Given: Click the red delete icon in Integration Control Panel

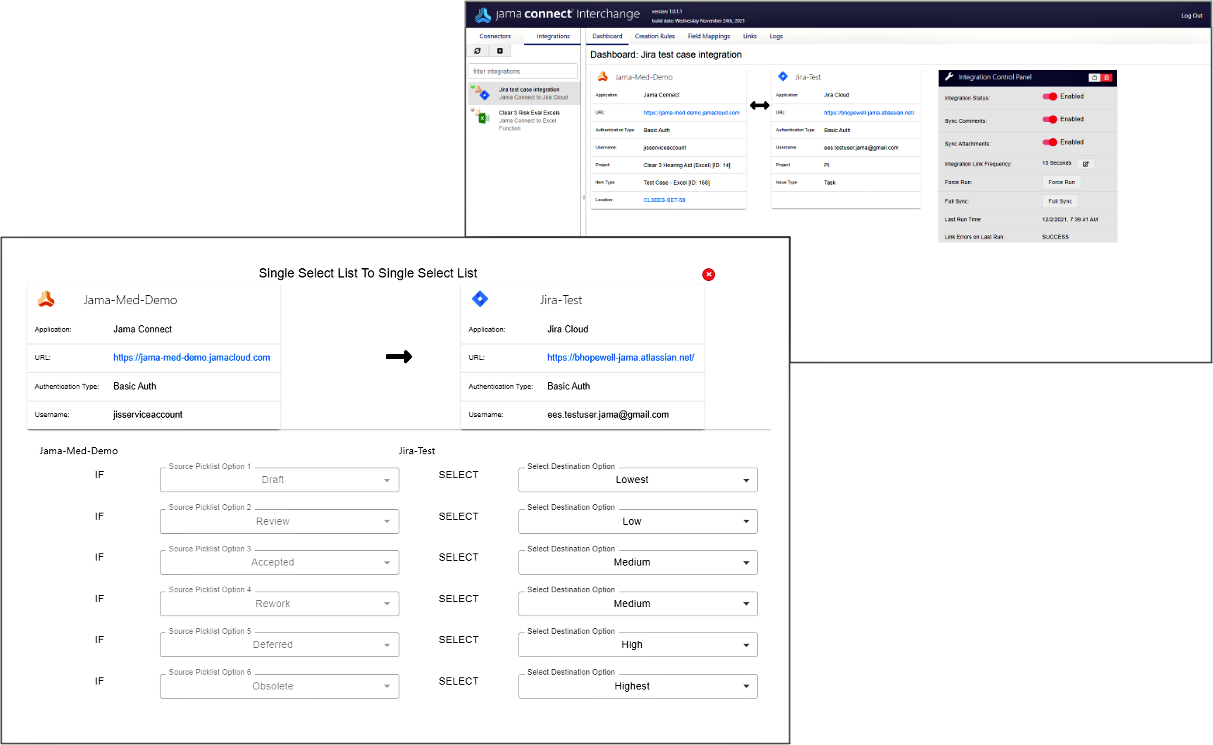Looking at the screenshot, I should (1107, 77).
